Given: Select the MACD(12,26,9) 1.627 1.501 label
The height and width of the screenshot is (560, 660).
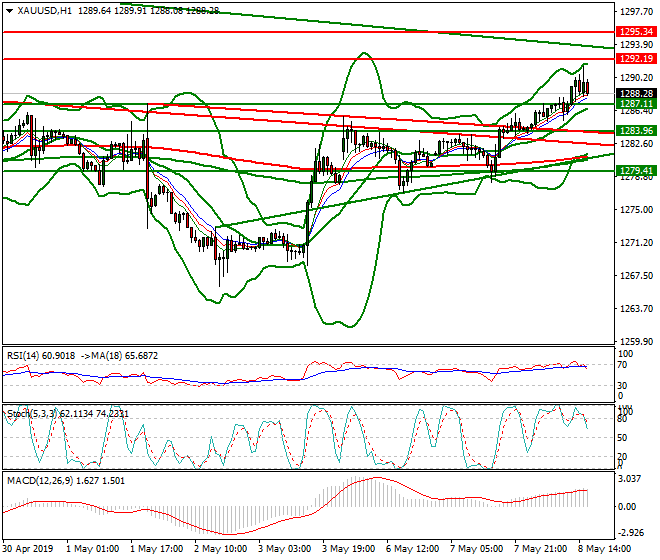Looking at the screenshot, I should pos(66,480).
